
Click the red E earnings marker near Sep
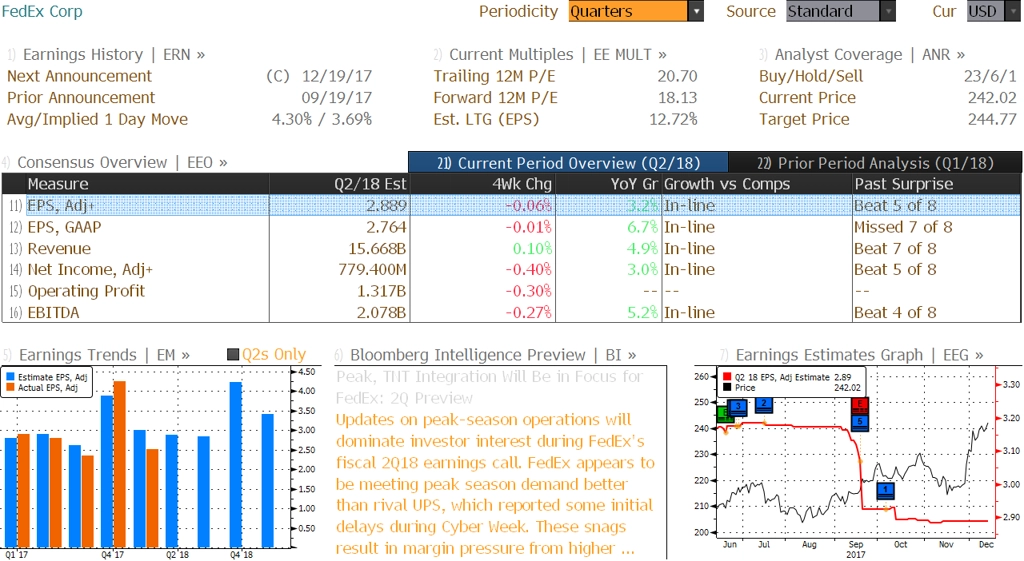pos(860,404)
